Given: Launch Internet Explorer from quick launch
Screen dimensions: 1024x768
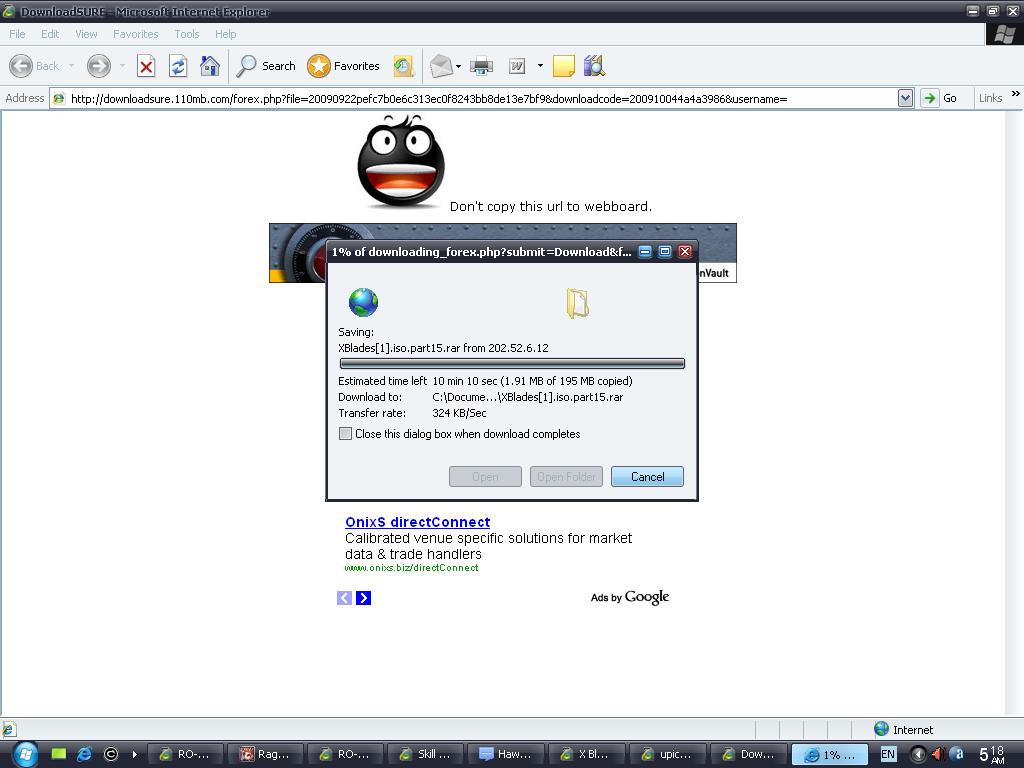Looking at the screenshot, I should tap(85, 754).
